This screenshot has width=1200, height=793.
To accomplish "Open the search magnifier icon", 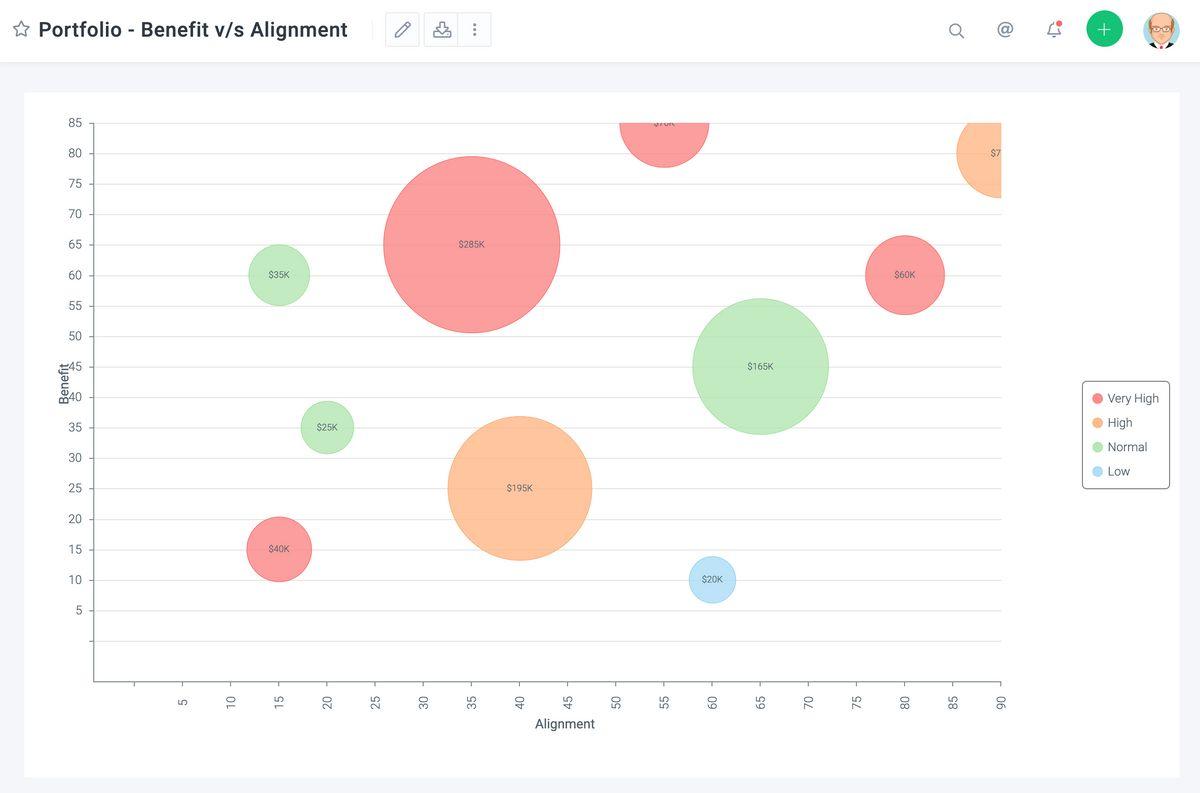I will tap(956, 30).
